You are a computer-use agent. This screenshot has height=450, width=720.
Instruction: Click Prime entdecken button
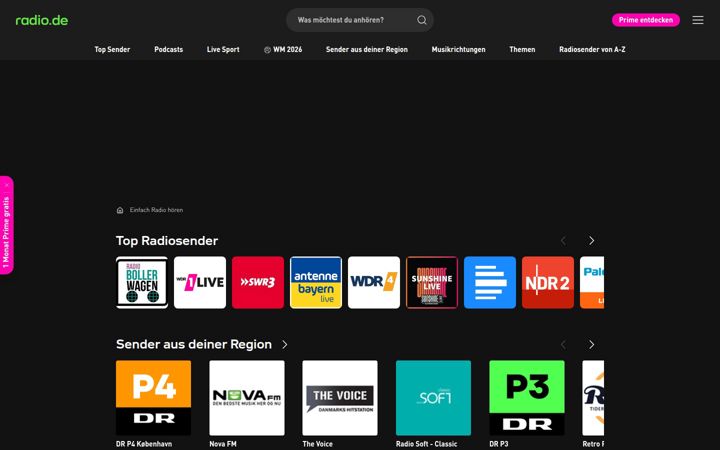[x=646, y=20]
